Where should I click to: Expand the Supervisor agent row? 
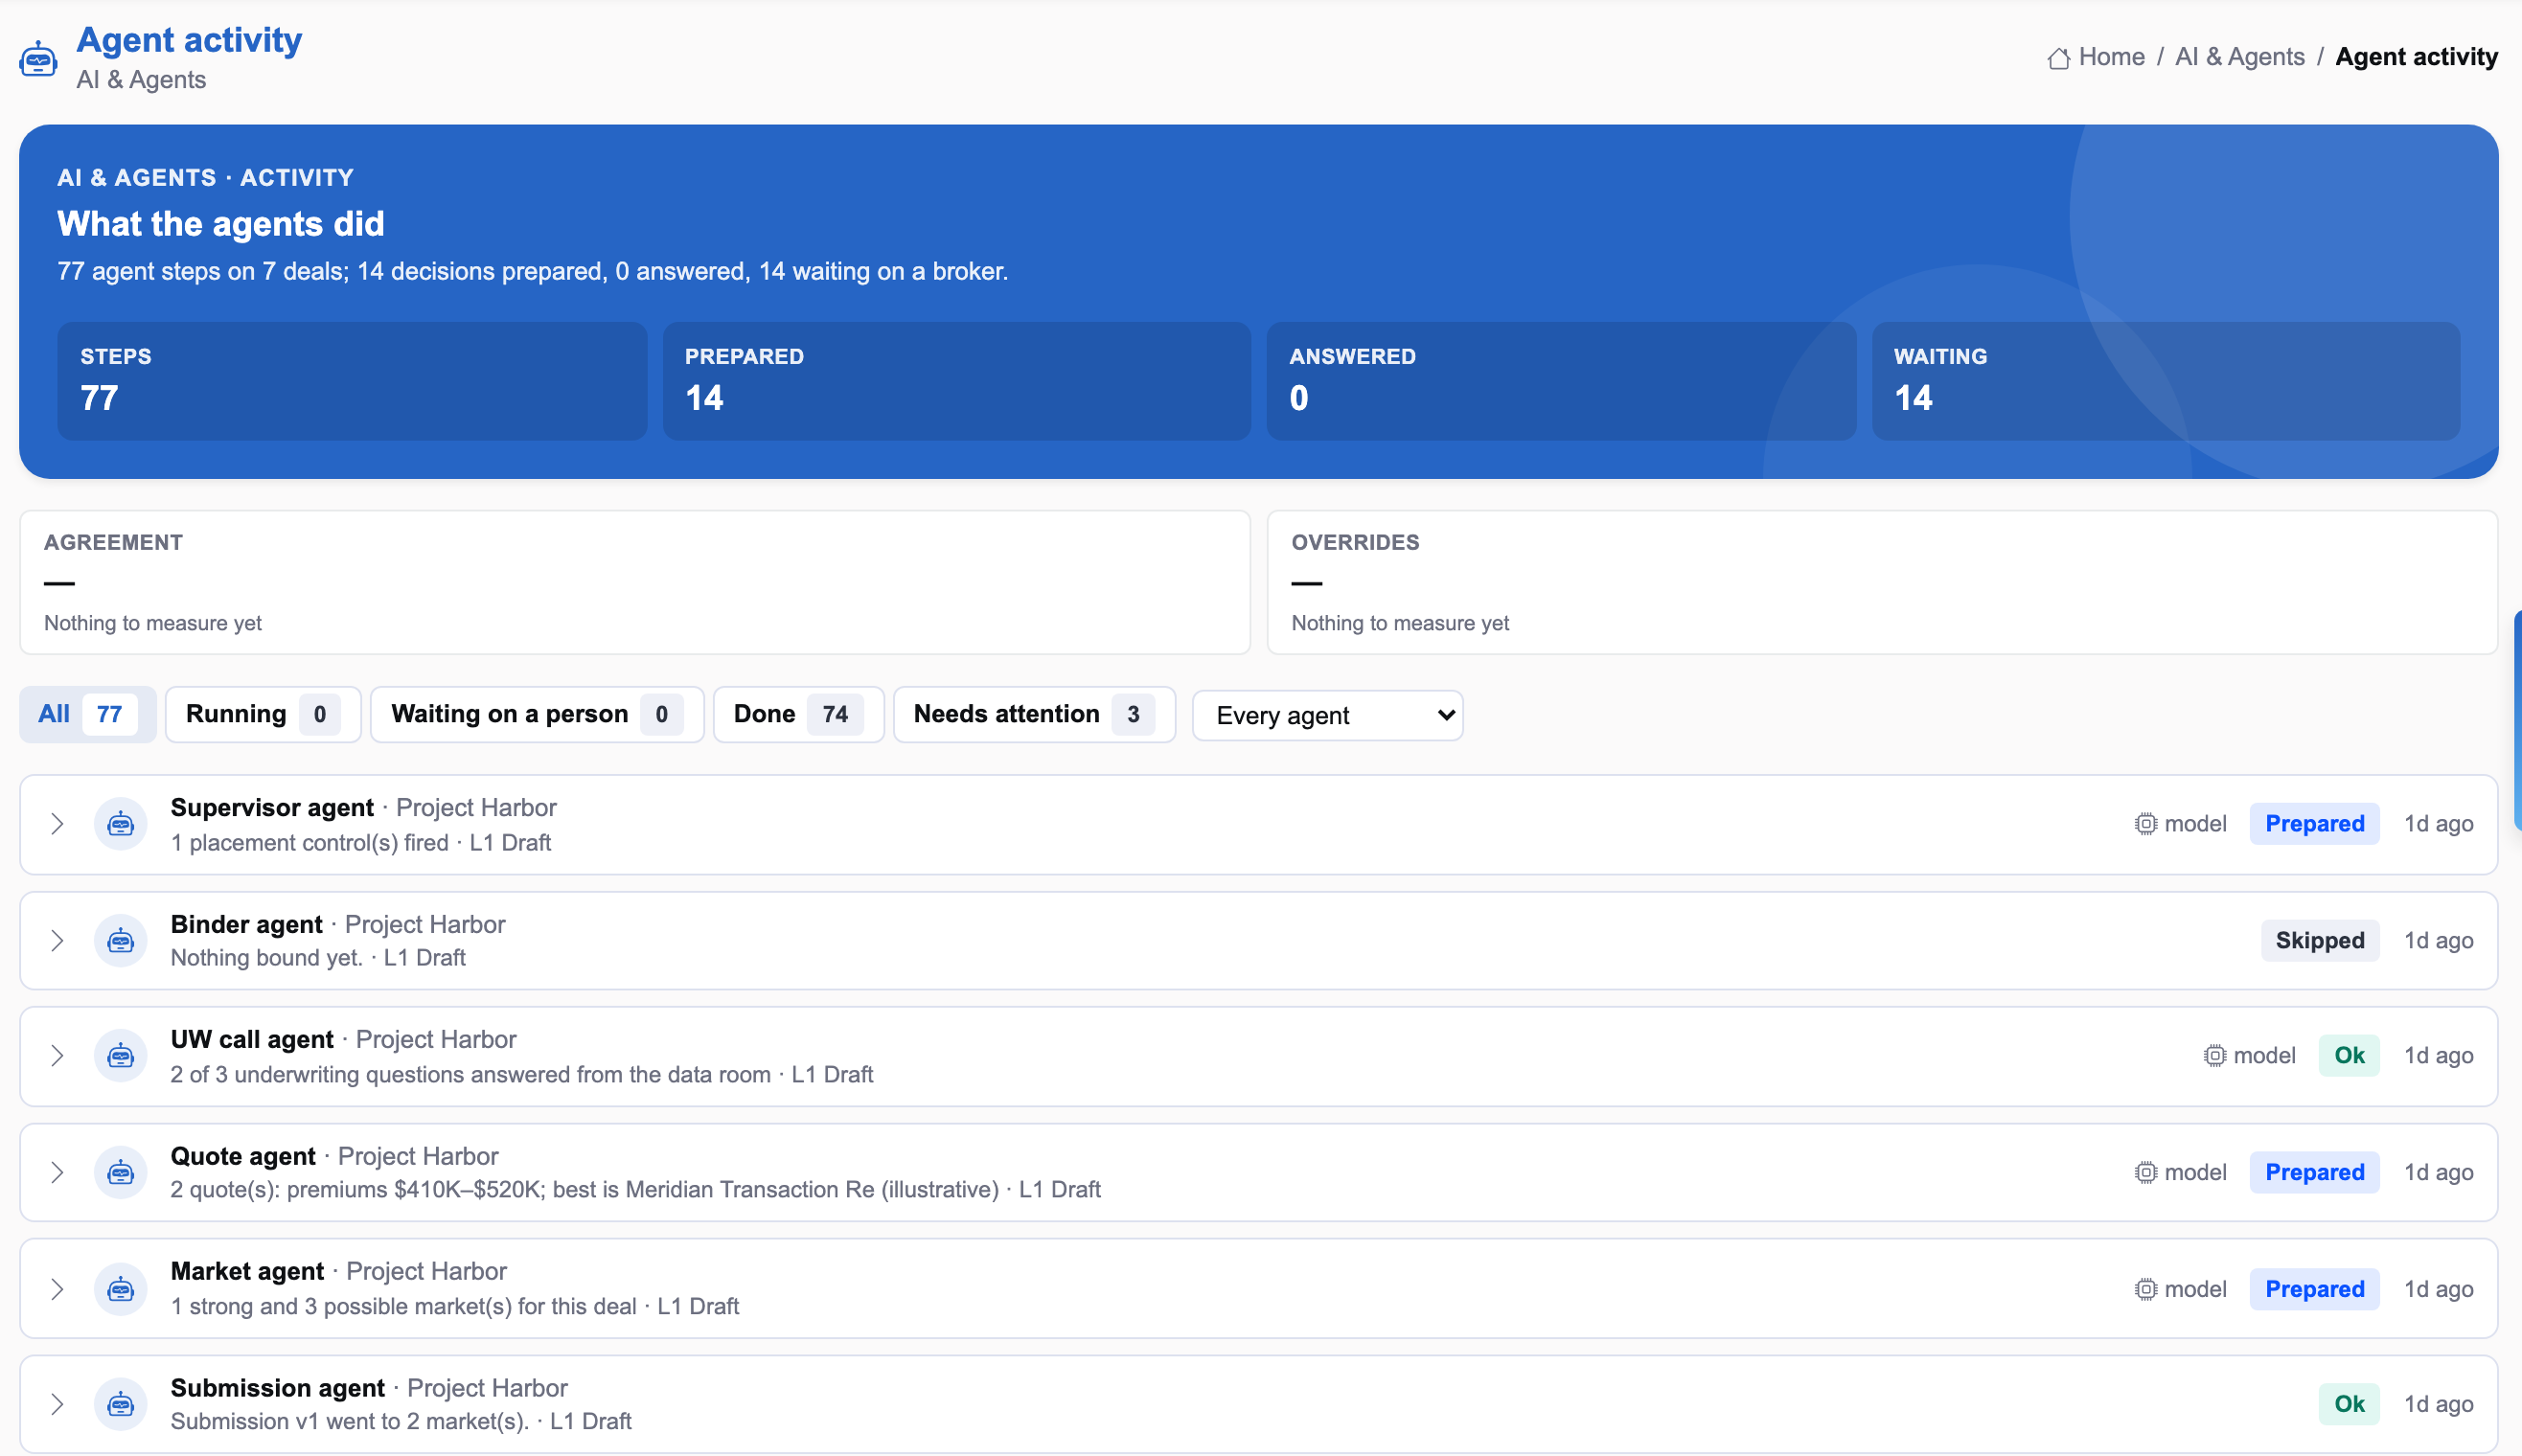coord(57,824)
